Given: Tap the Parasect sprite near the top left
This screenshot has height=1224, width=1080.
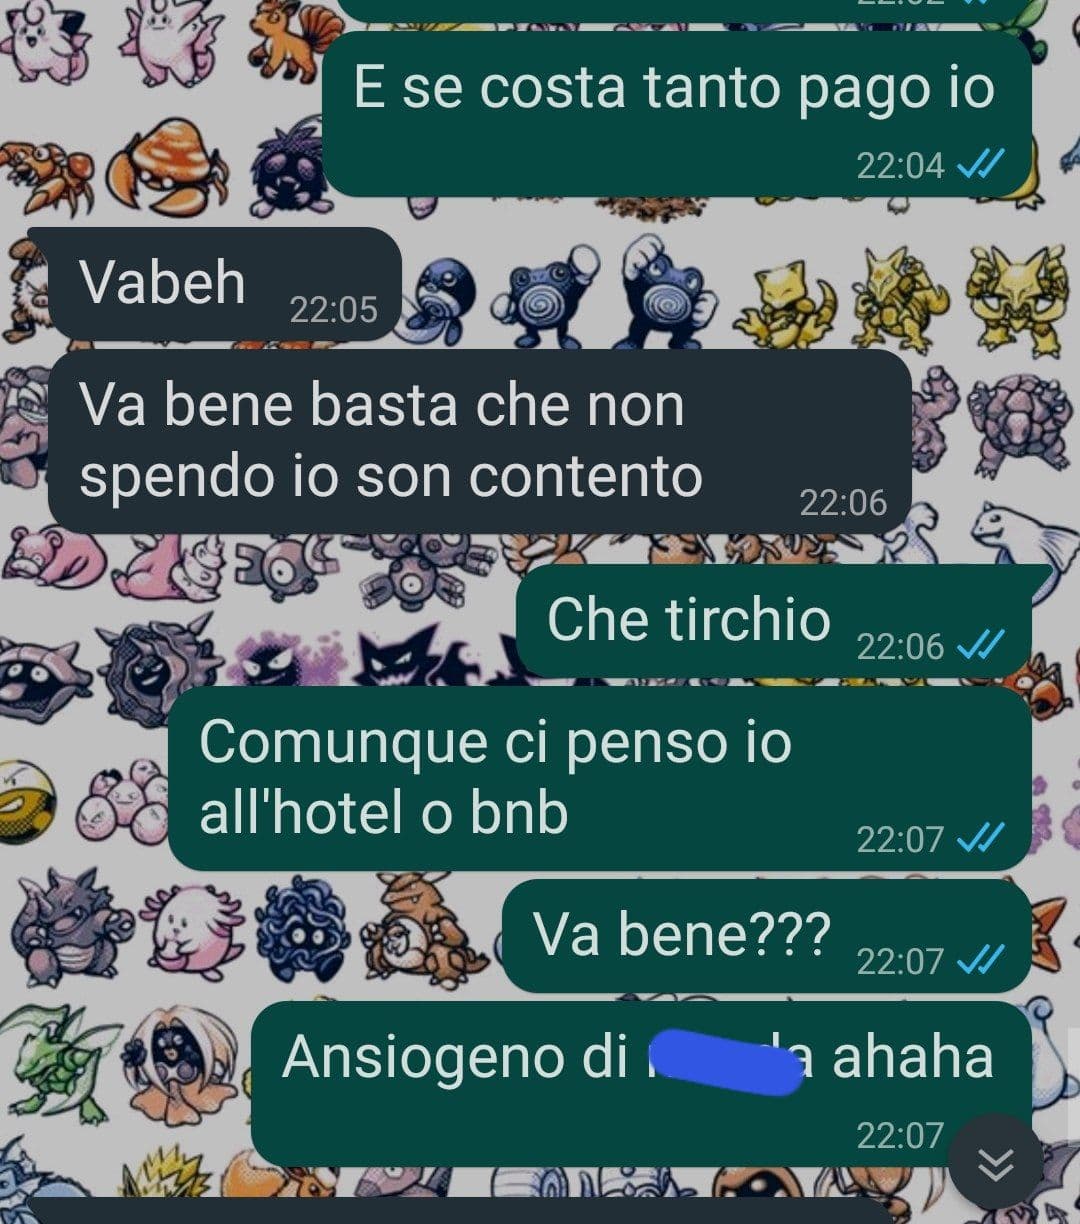Looking at the screenshot, I should (168, 164).
